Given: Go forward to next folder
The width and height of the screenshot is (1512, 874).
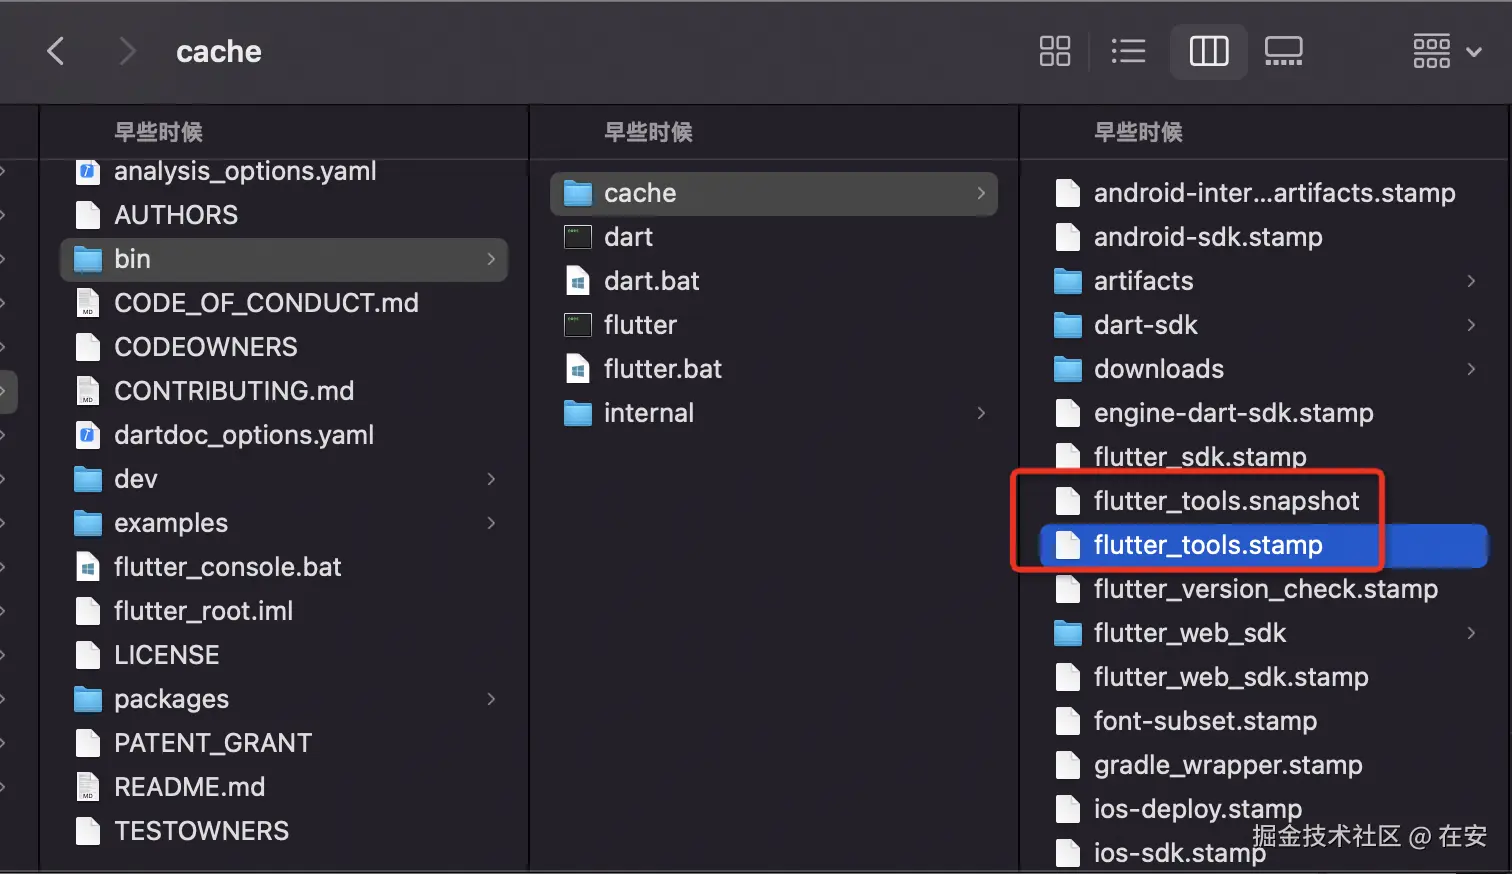Looking at the screenshot, I should pos(126,51).
